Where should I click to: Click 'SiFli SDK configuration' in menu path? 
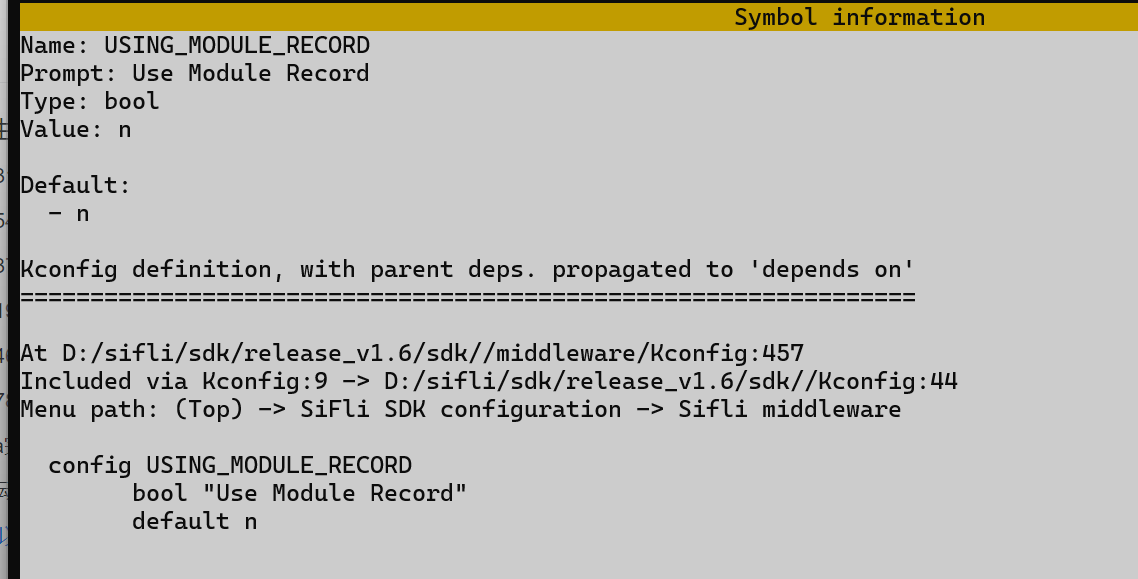461,409
